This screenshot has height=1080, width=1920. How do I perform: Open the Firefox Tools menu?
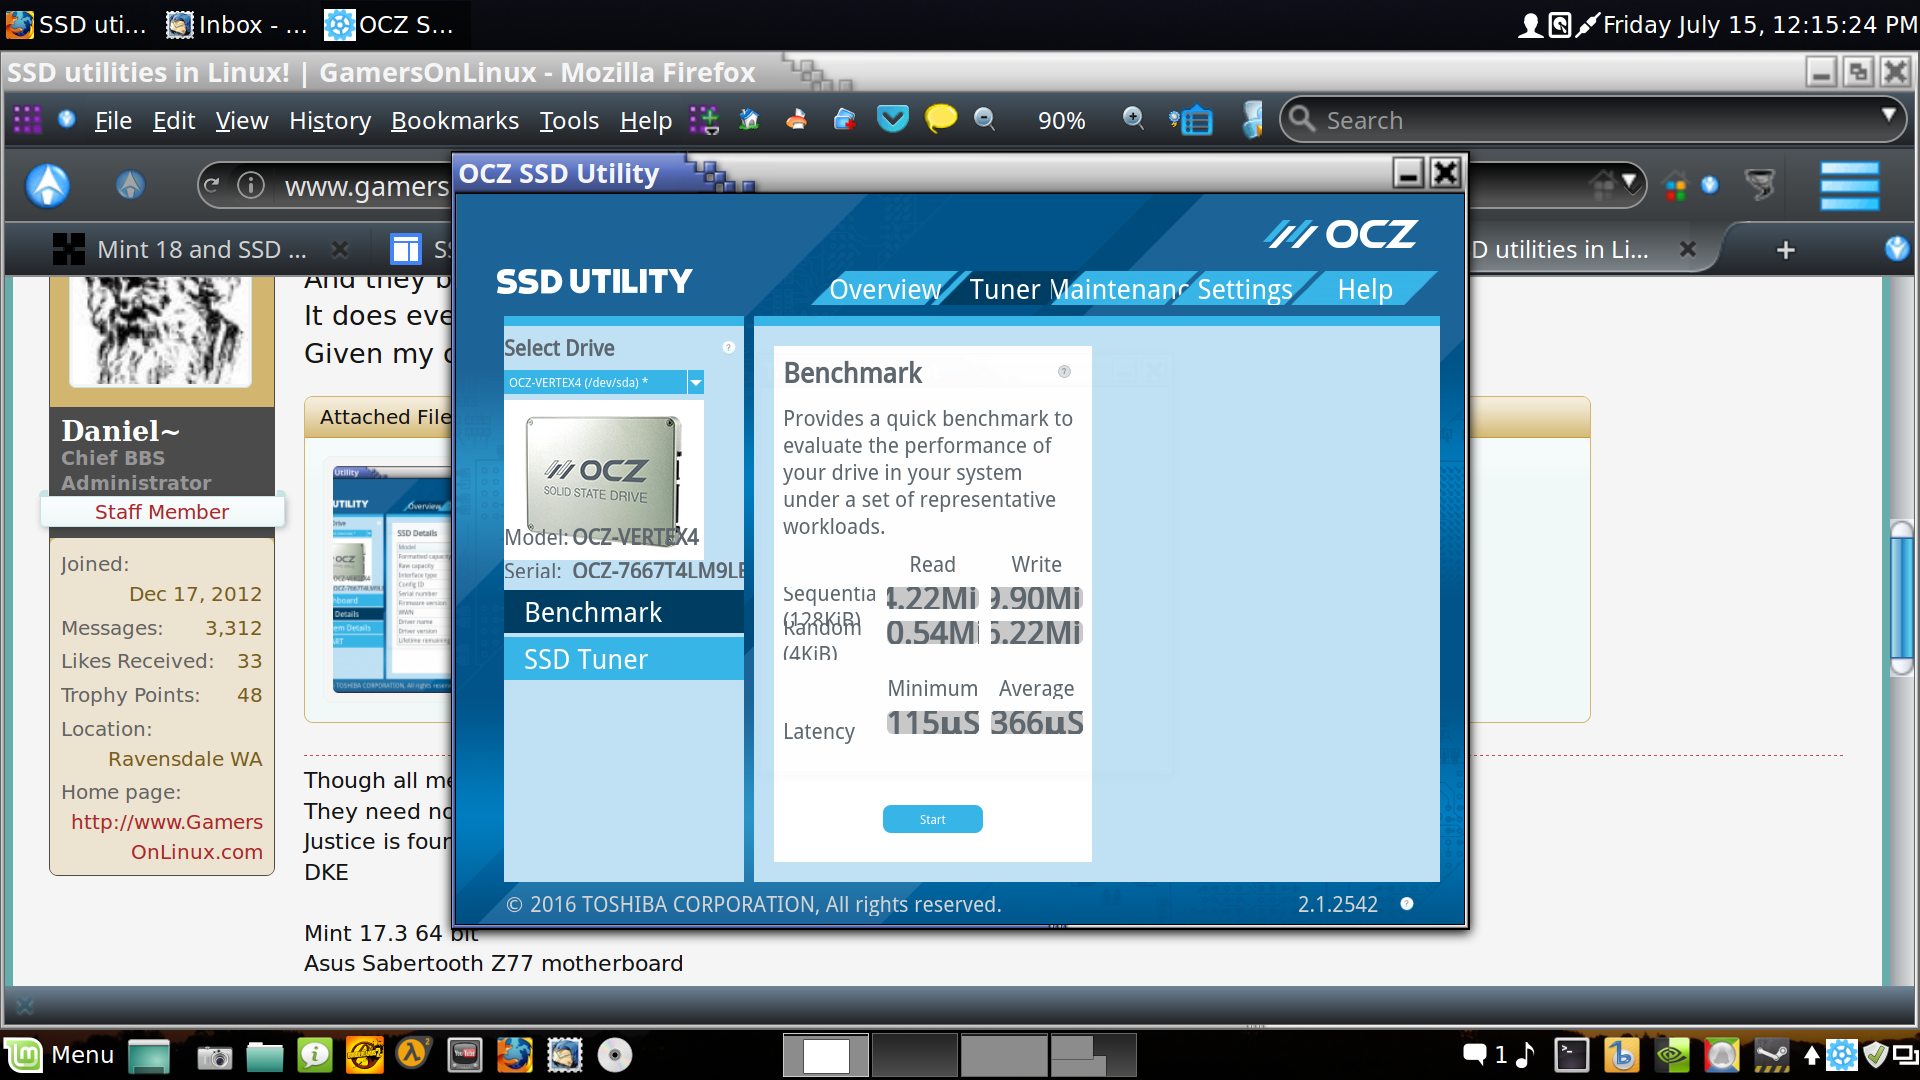click(x=569, y=121)
